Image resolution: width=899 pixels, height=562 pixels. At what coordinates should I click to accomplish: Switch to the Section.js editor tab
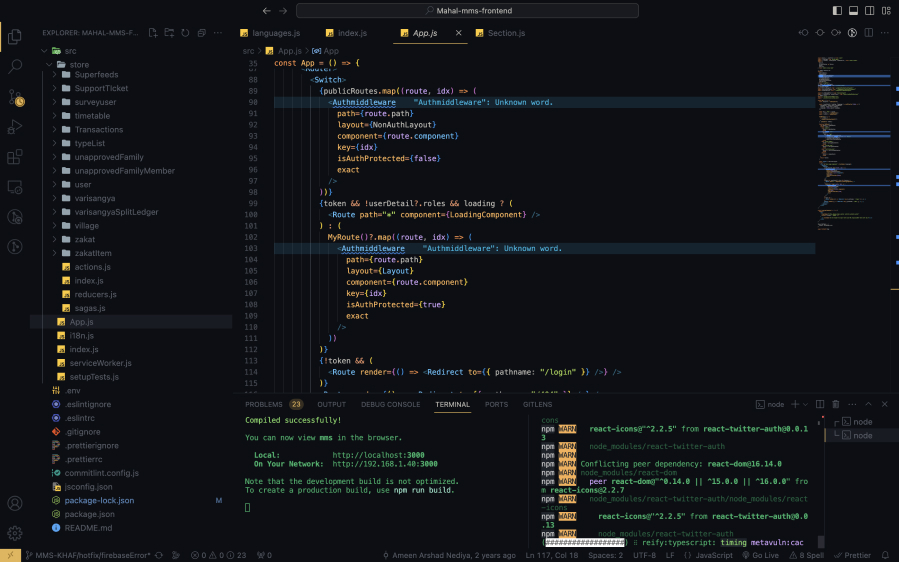point(506,33)
